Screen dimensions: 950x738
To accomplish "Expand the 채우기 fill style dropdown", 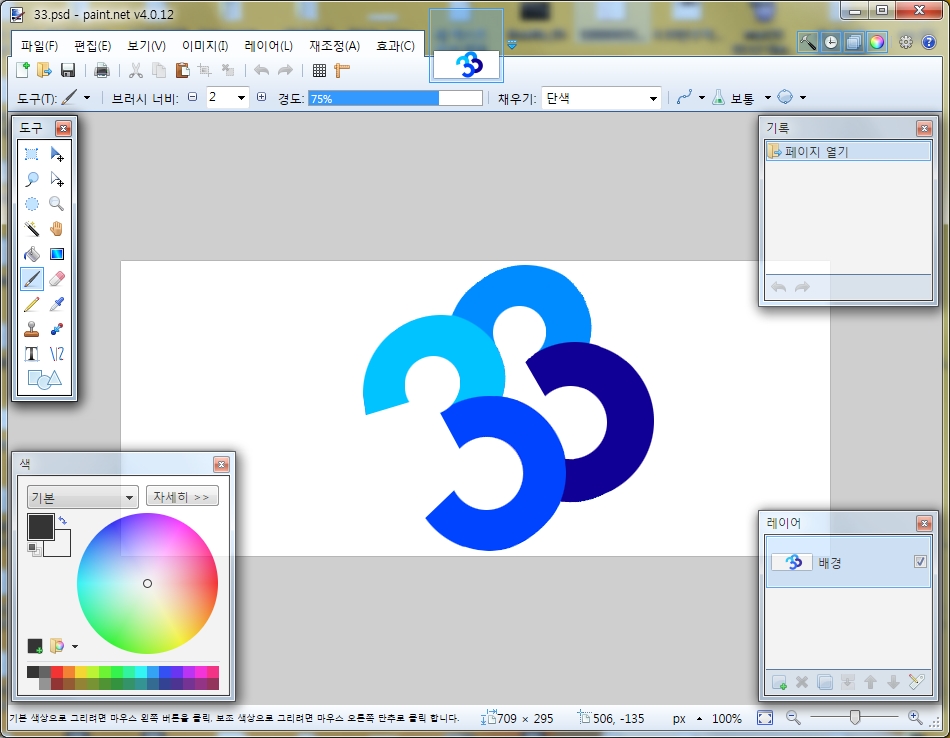I will click(x=653, y=98).
